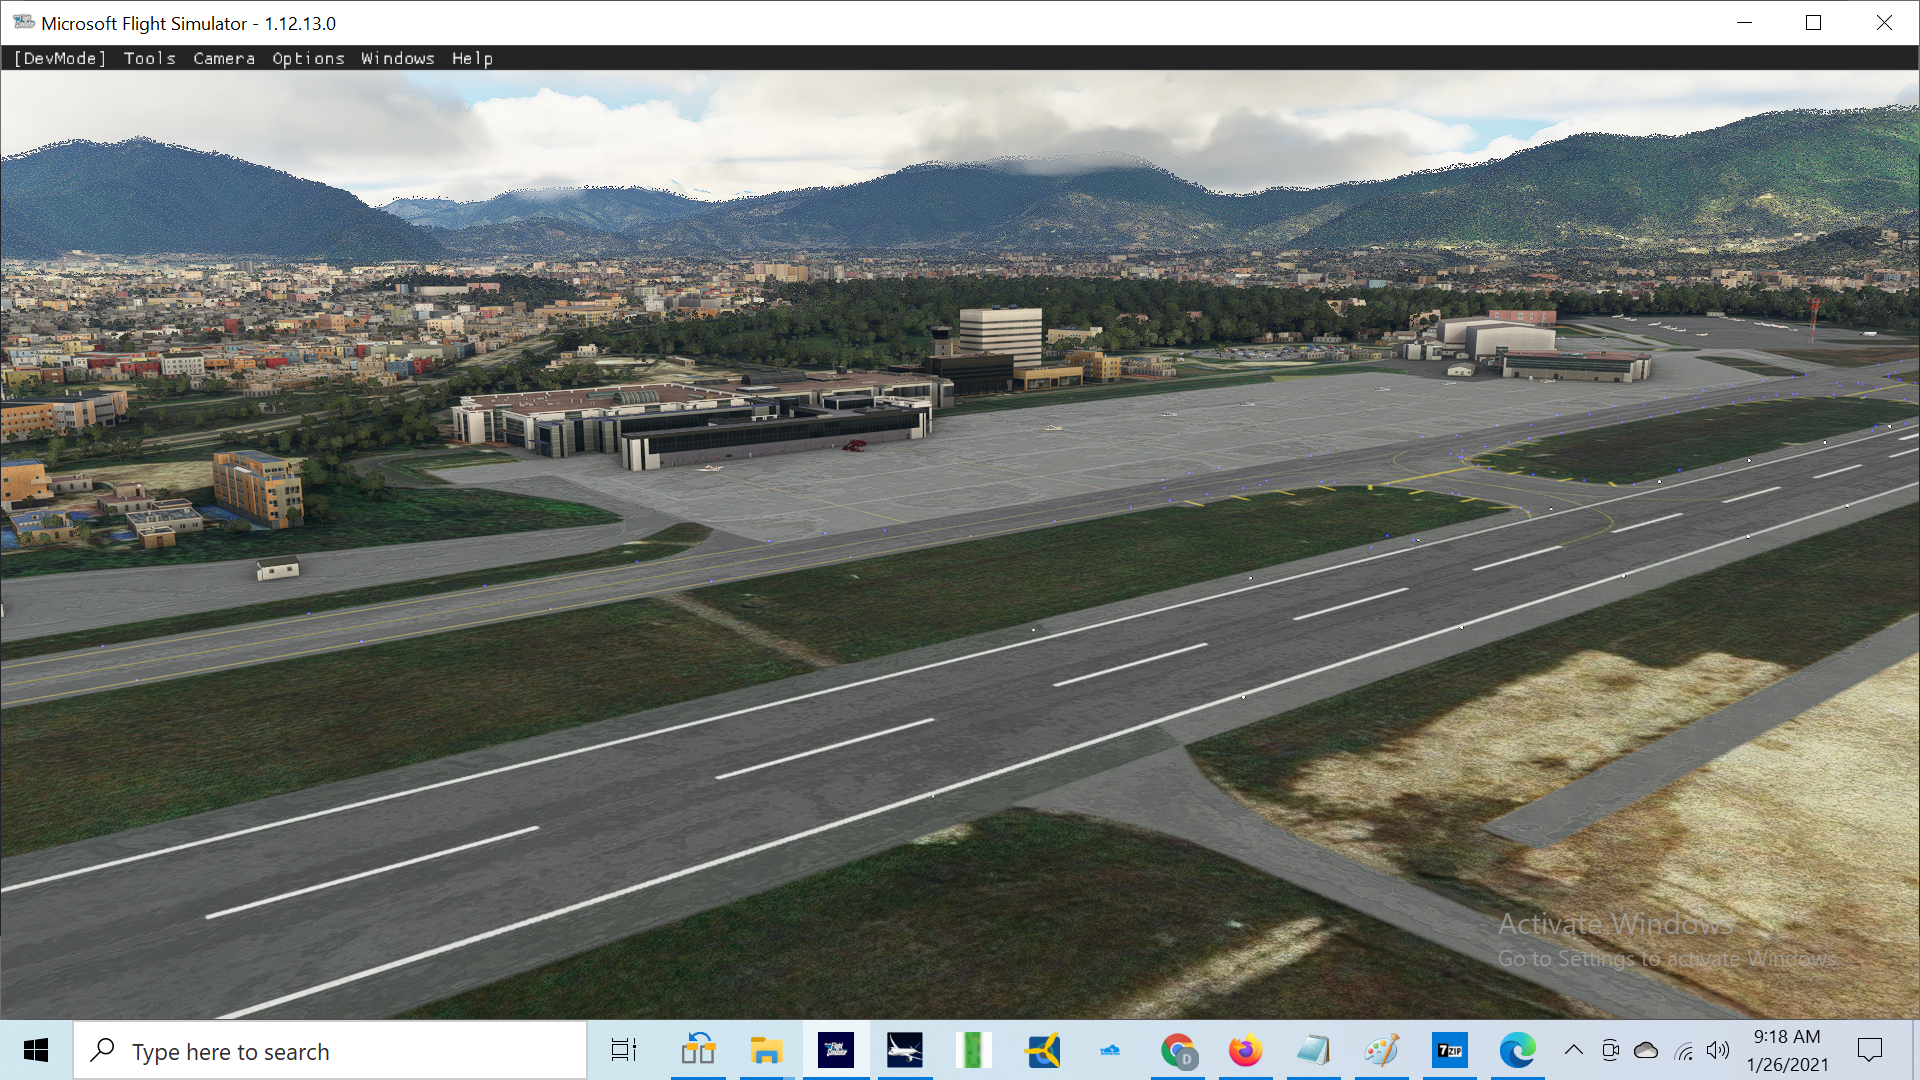Switch to Microsoft Flight Simulator taskbar icon
This screenshot has height=1080, width=1920.
(x=836, y=1050)
